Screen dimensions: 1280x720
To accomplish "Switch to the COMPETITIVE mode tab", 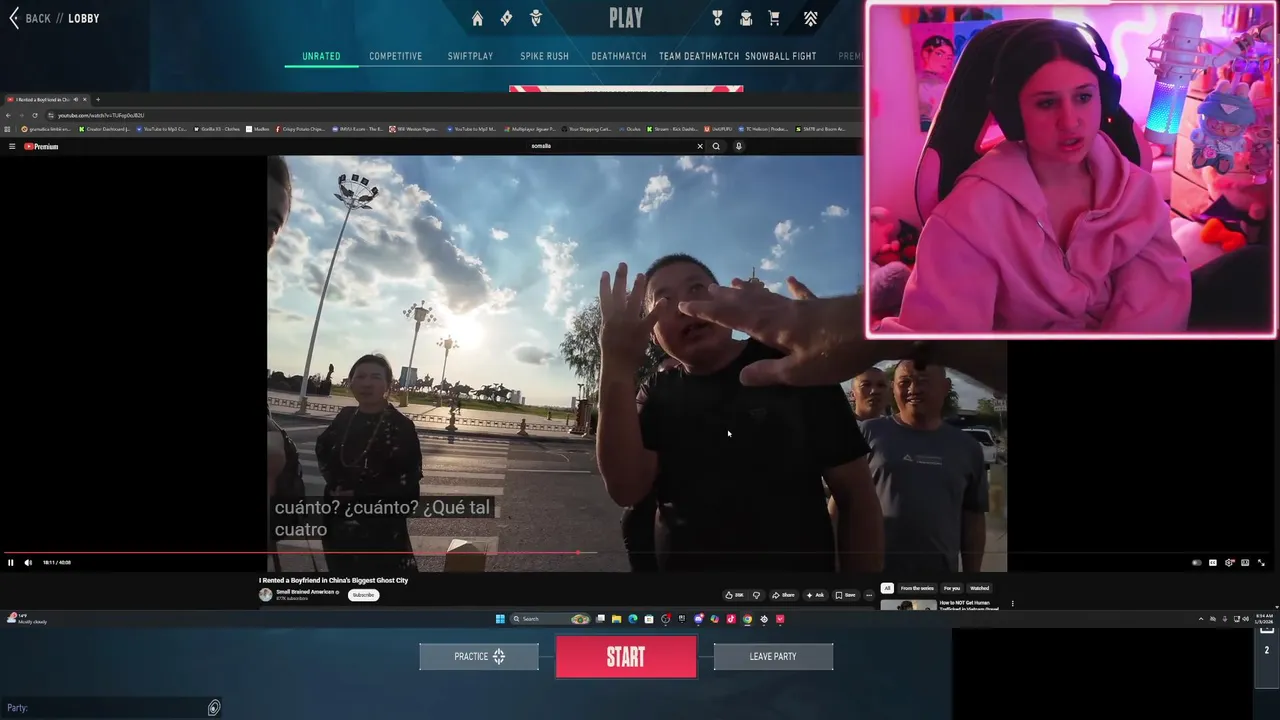I will coord(395,56).
